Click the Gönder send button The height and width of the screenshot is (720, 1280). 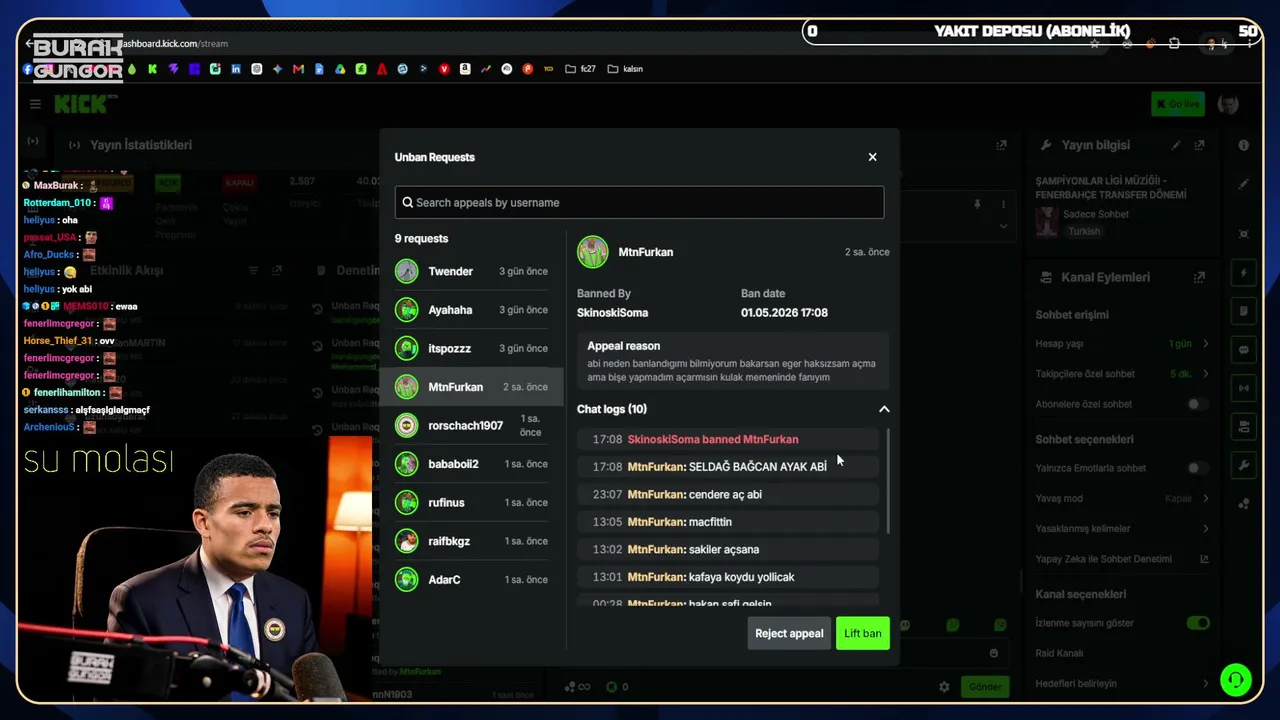[x=985, y=687]
